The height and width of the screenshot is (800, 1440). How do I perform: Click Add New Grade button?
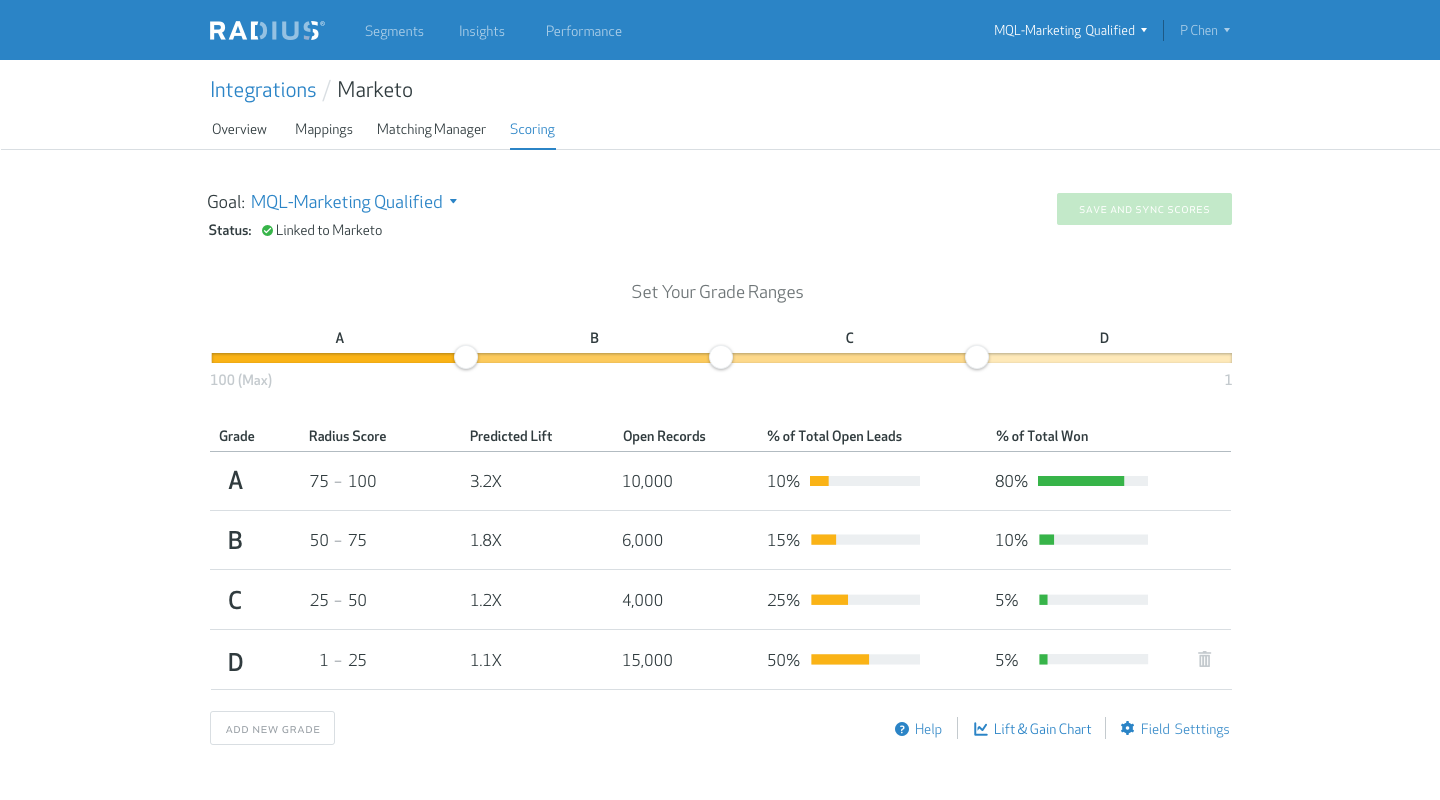pos(272,728)
